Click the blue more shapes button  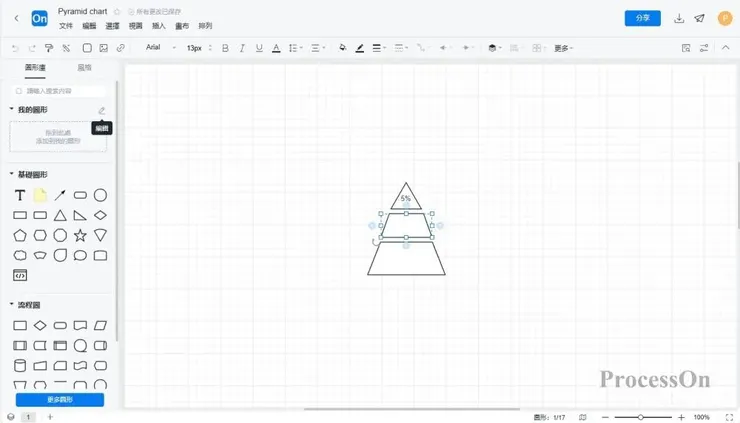[60, 399]
